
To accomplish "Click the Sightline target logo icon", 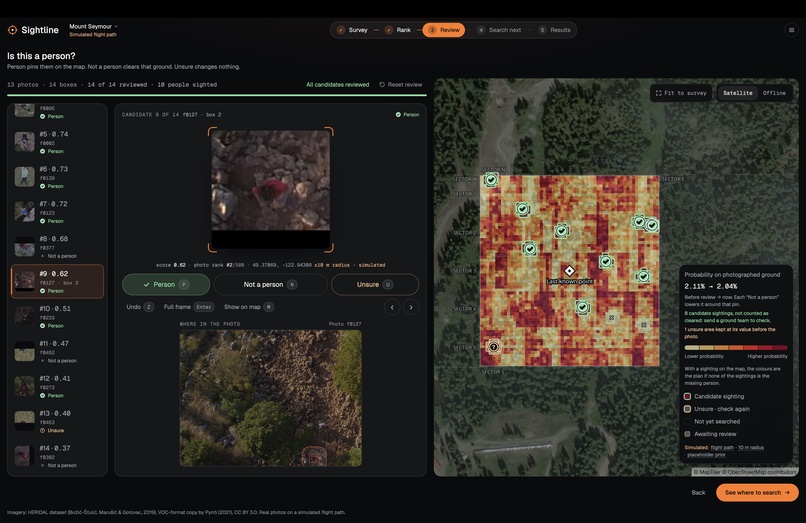I will pos(12,30).
